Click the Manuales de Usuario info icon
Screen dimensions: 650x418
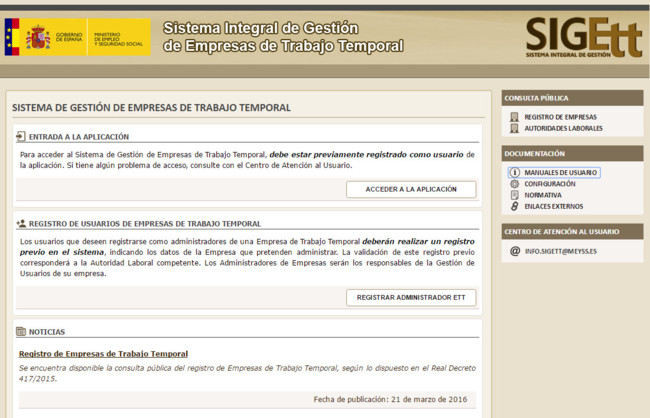point(514,173)
